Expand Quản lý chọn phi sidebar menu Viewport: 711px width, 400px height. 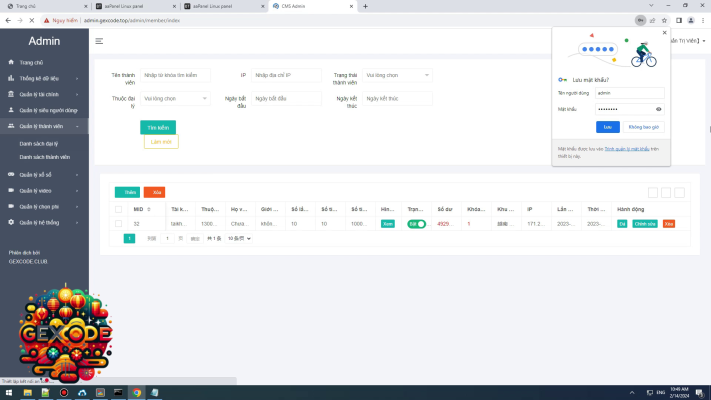(44, 207)
